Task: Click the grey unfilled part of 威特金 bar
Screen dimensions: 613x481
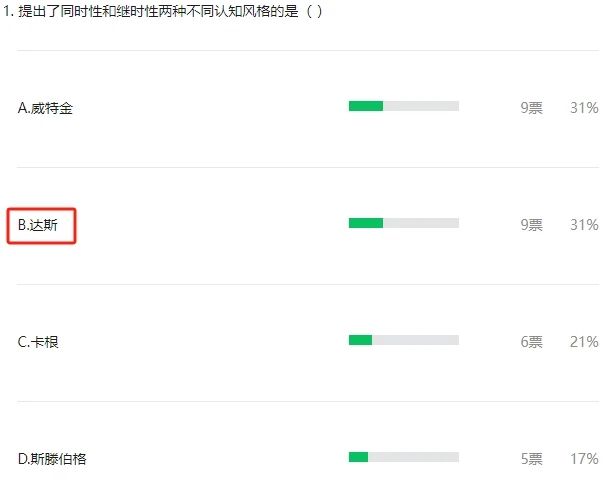Action: [x=421, y=106]
